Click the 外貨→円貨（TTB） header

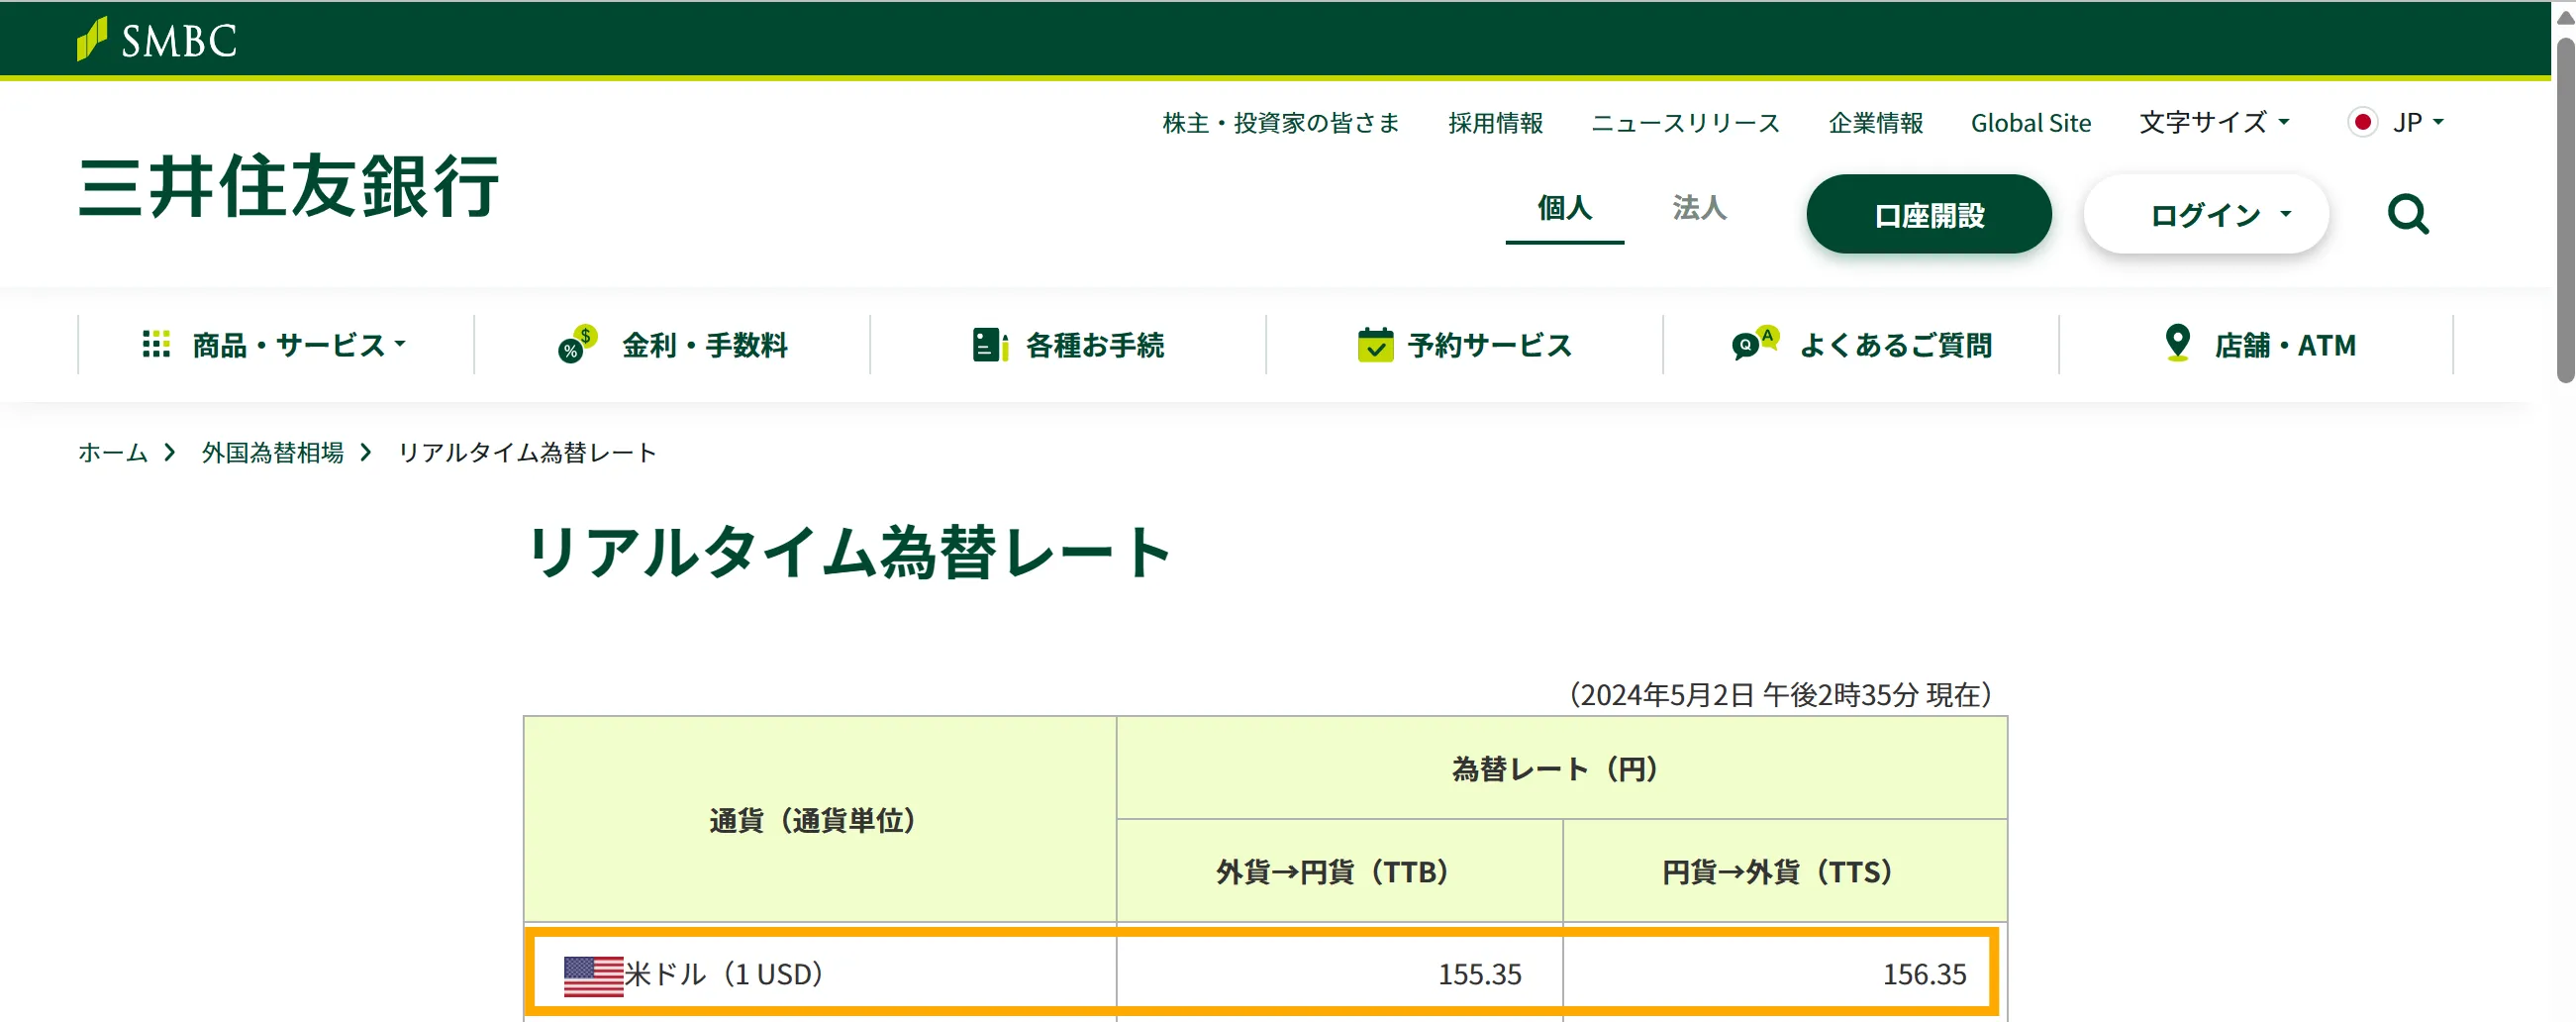1339,872
